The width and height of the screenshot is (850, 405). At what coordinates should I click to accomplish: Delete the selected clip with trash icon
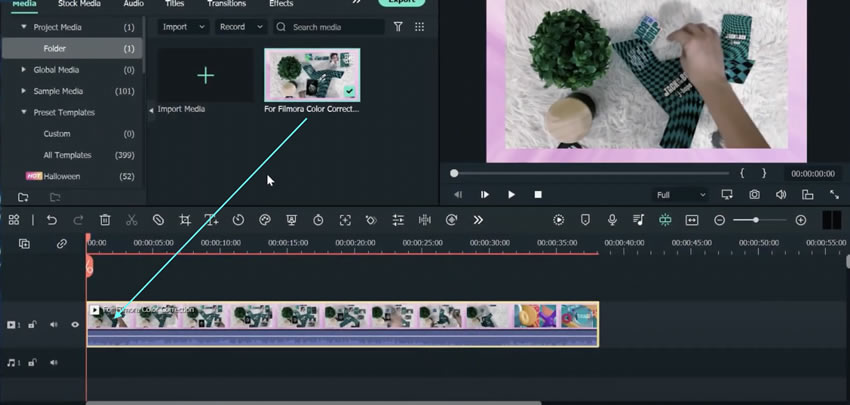(105, 220)
